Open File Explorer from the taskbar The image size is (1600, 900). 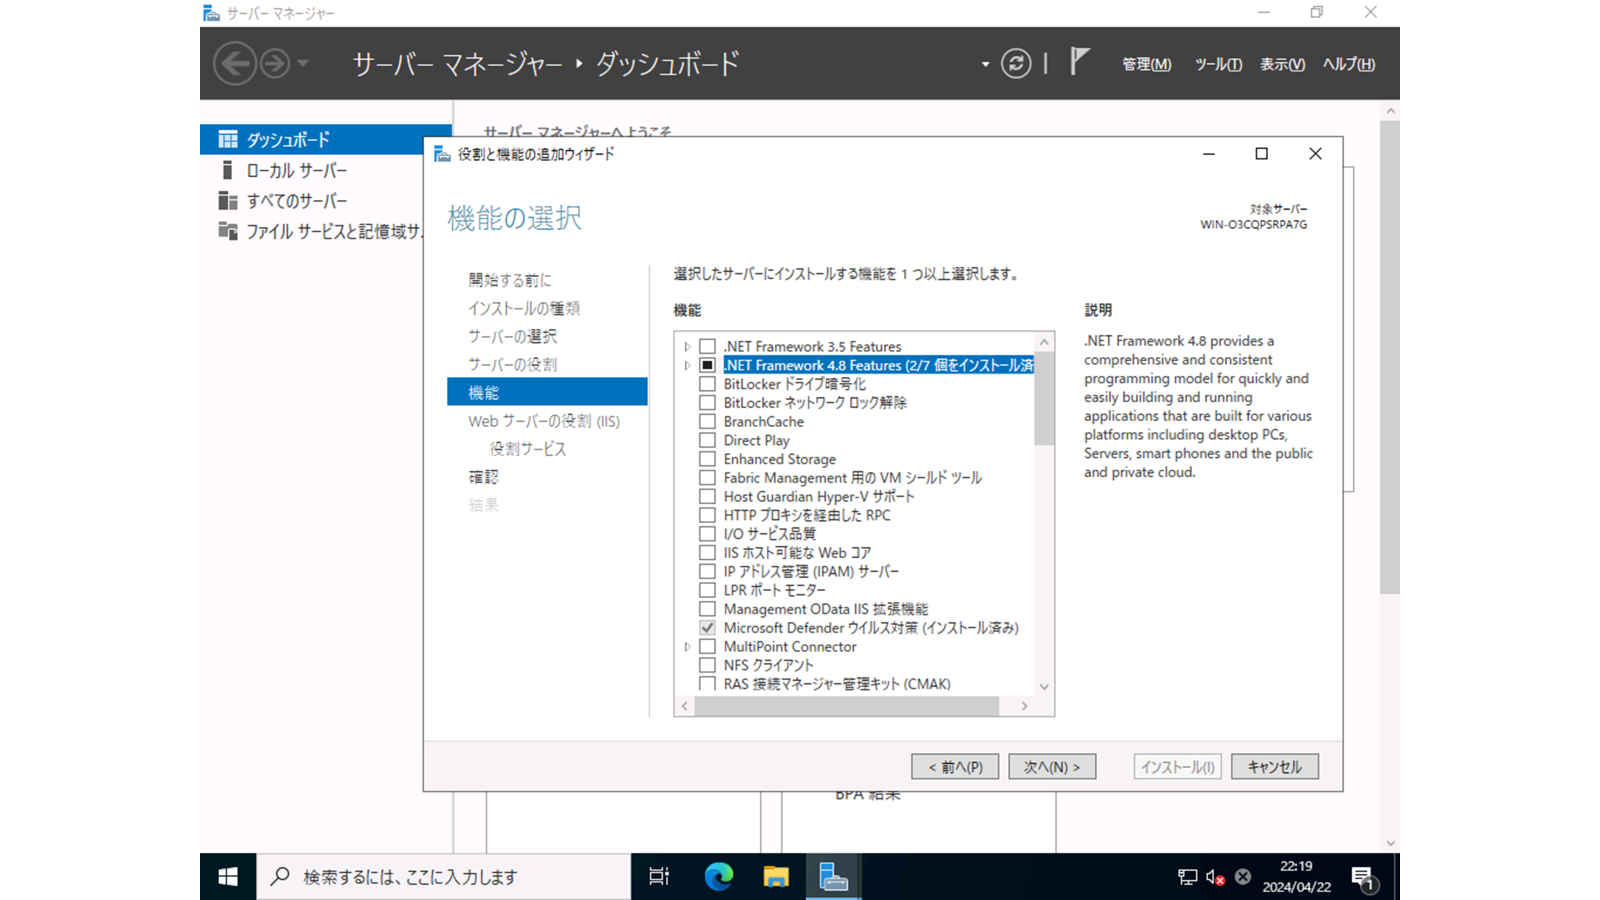tap(776, 877)
